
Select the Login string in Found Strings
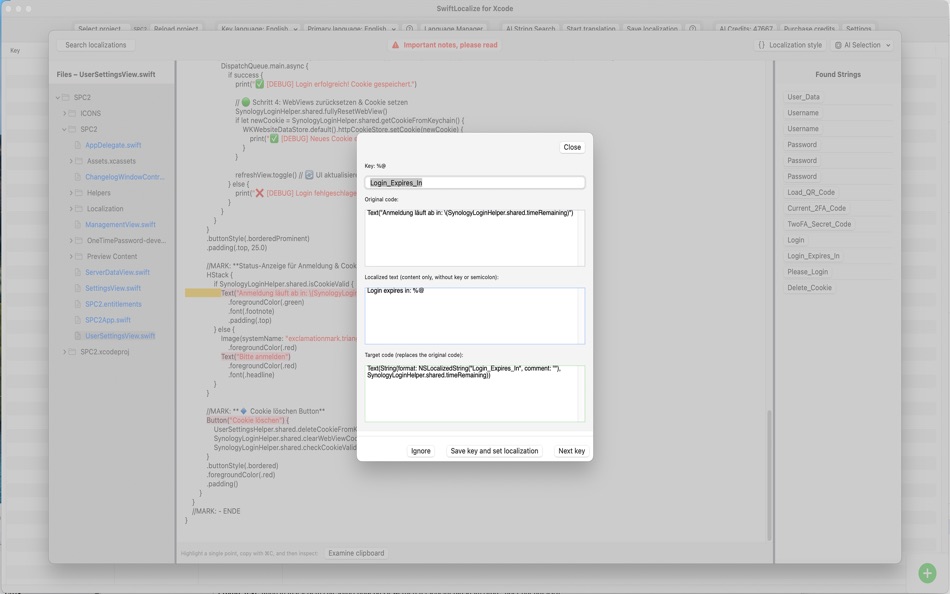click(796, 240)
